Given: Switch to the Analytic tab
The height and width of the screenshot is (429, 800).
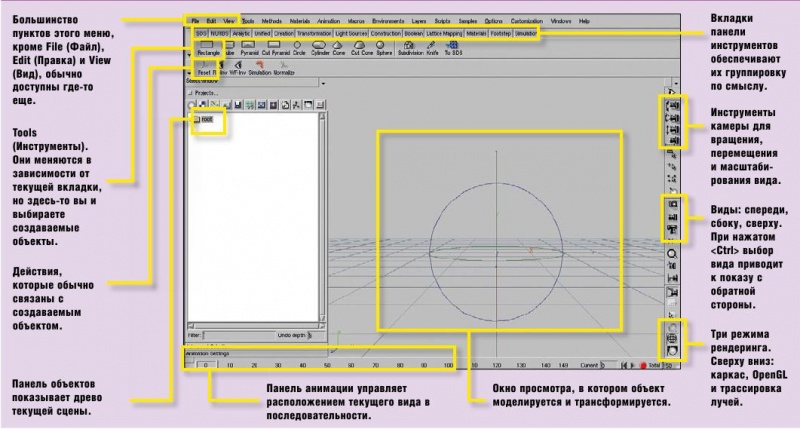Looking at the screenshot, I should tap(241, 34).
